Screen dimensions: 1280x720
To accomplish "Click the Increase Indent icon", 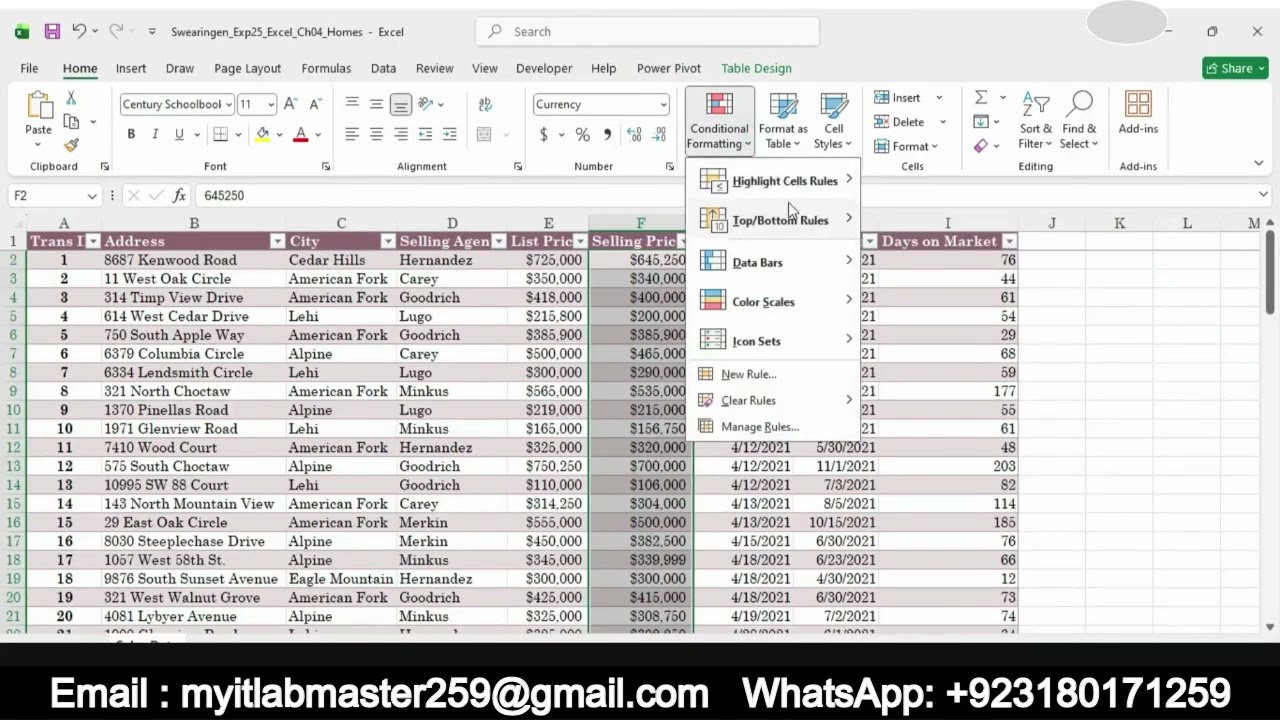I will (449, 134).
